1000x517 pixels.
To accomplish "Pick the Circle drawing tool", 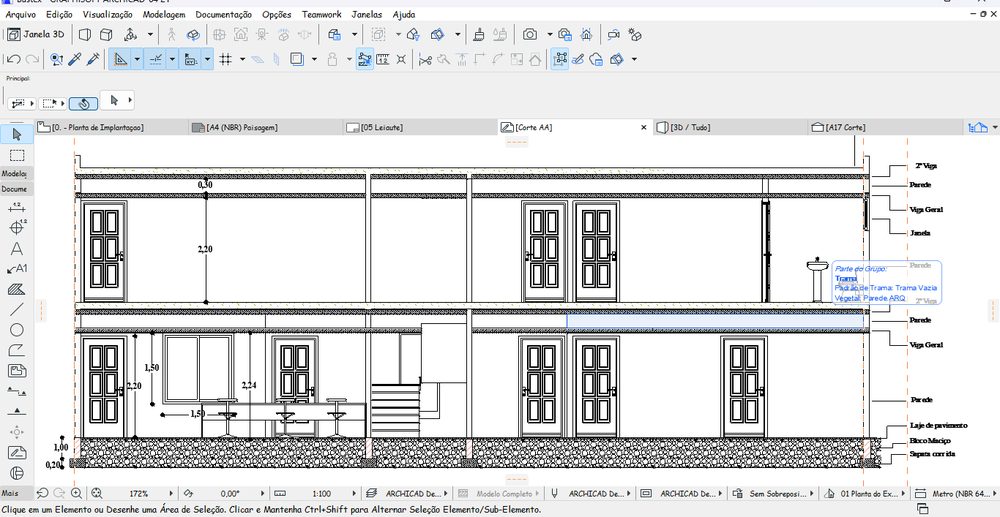I will 17,330.
